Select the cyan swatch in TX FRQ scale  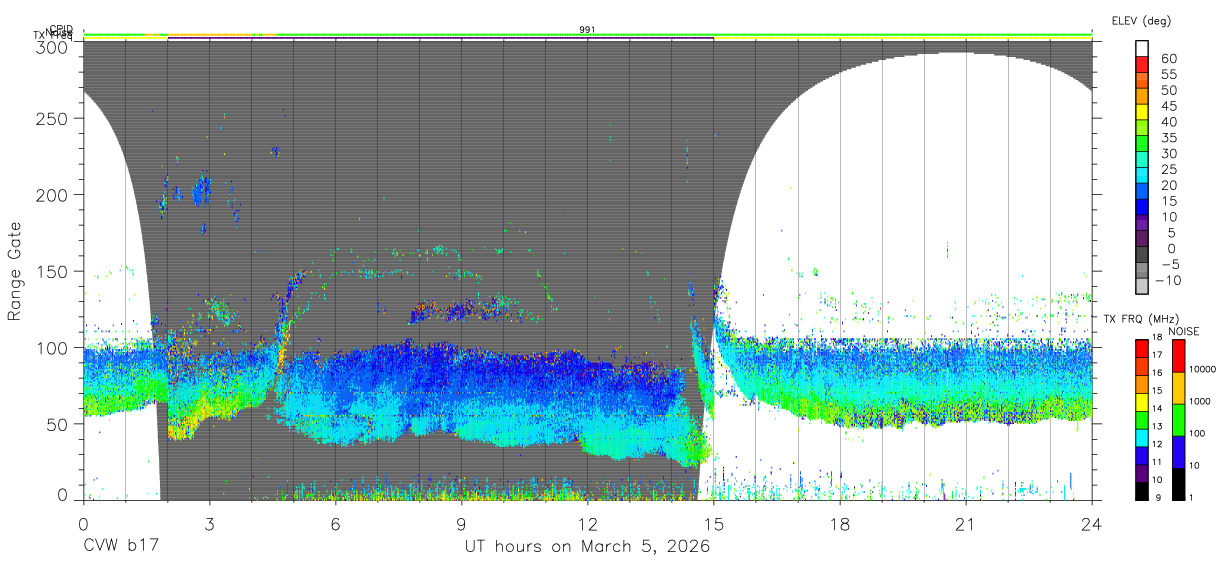coord(1141,438)
